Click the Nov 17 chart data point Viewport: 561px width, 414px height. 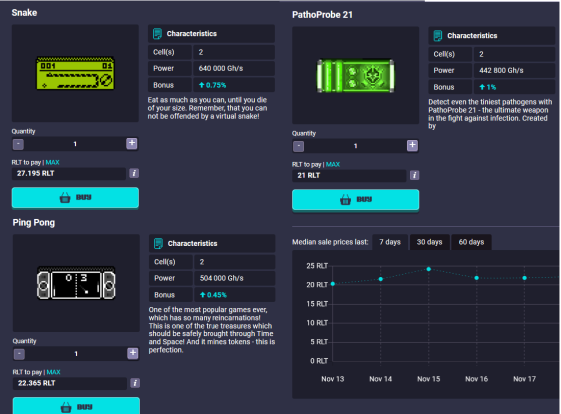tap(525, 278)
